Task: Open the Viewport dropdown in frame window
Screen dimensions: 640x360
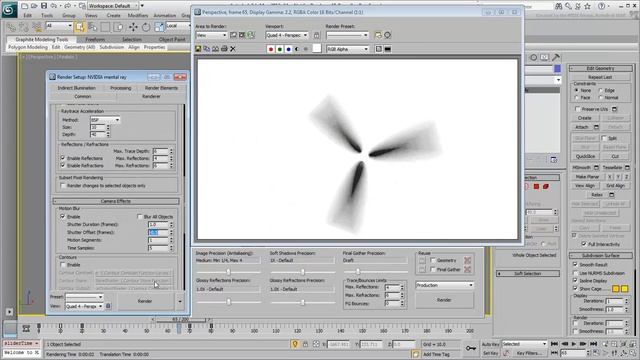Action: pyautogui.click(x=287, y=36)
